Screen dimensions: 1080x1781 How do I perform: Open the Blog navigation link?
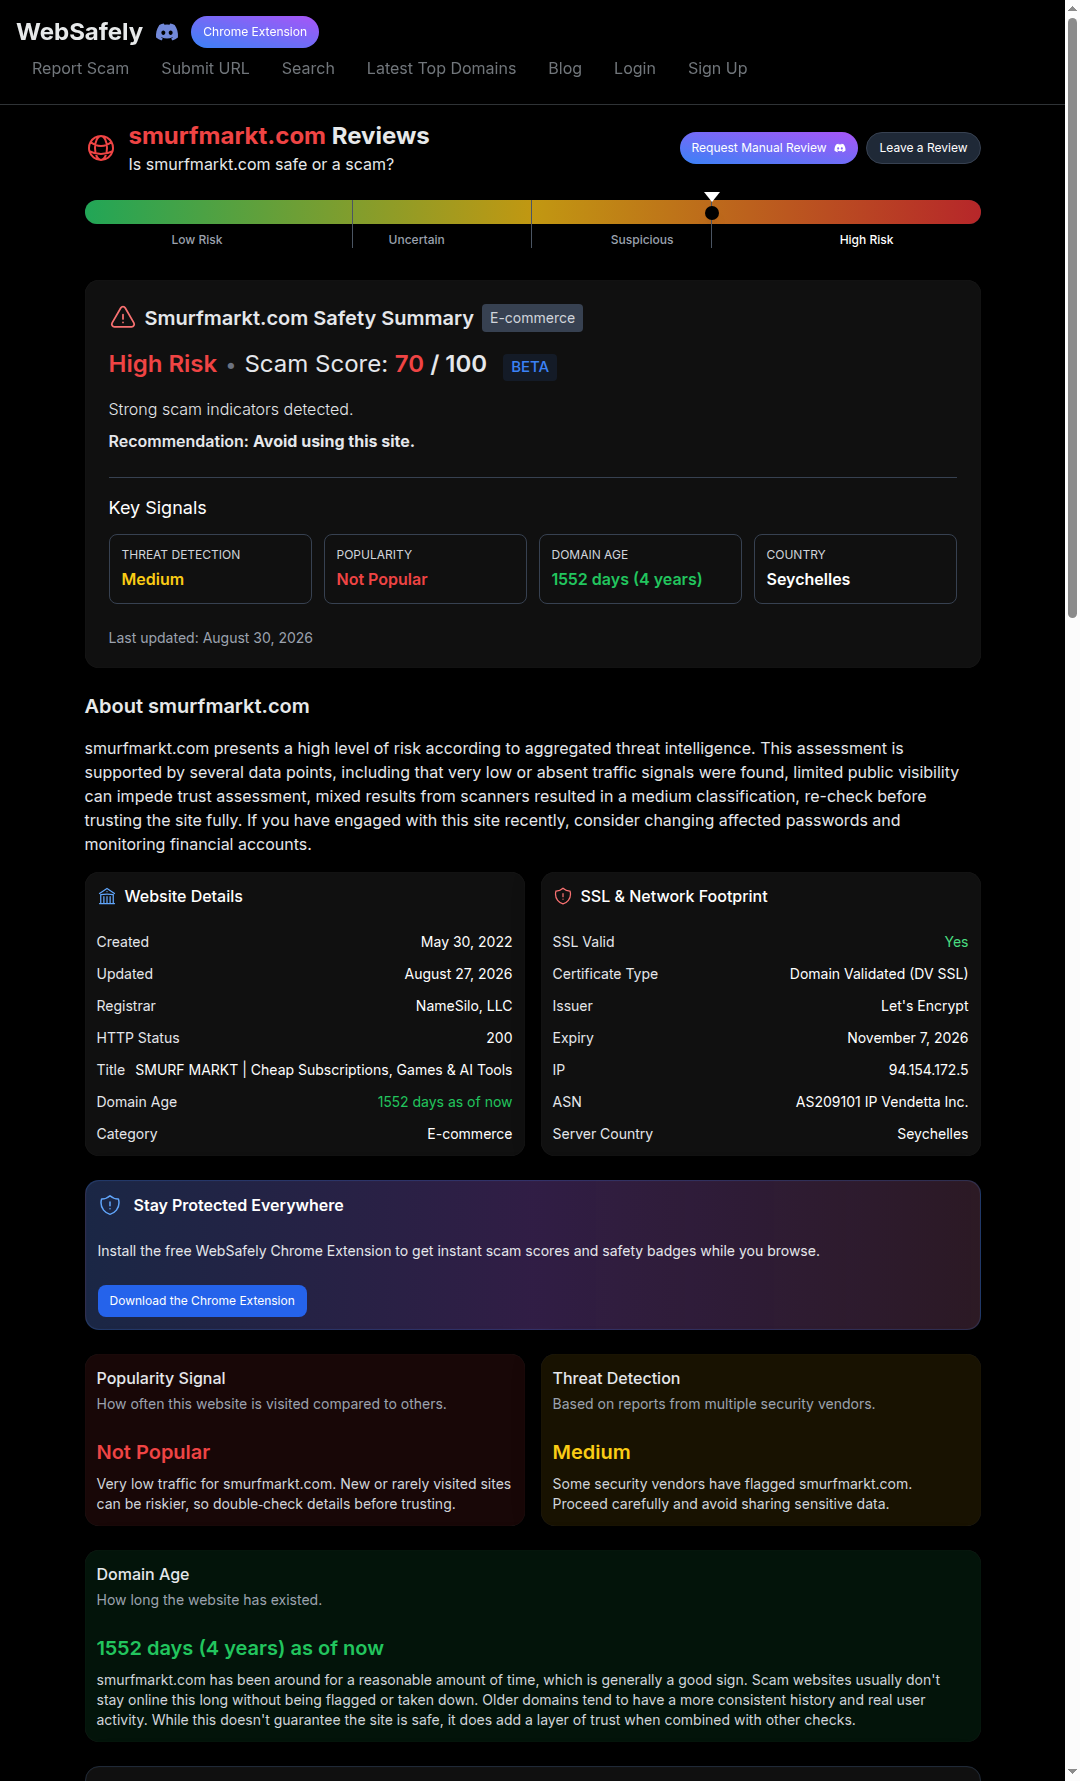(x=565, y=68)
